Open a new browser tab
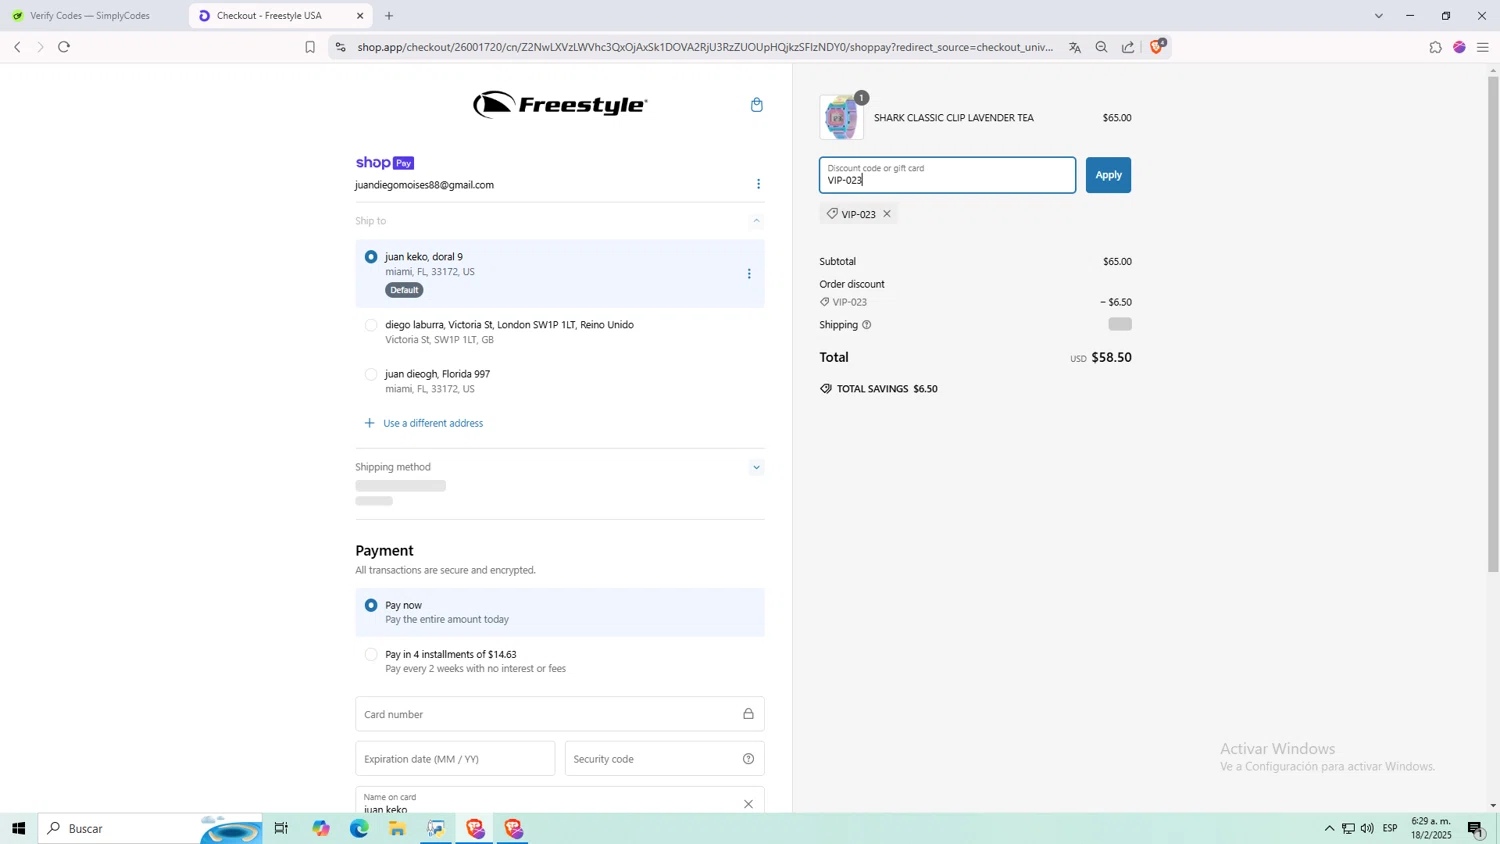 pos(389,16)
